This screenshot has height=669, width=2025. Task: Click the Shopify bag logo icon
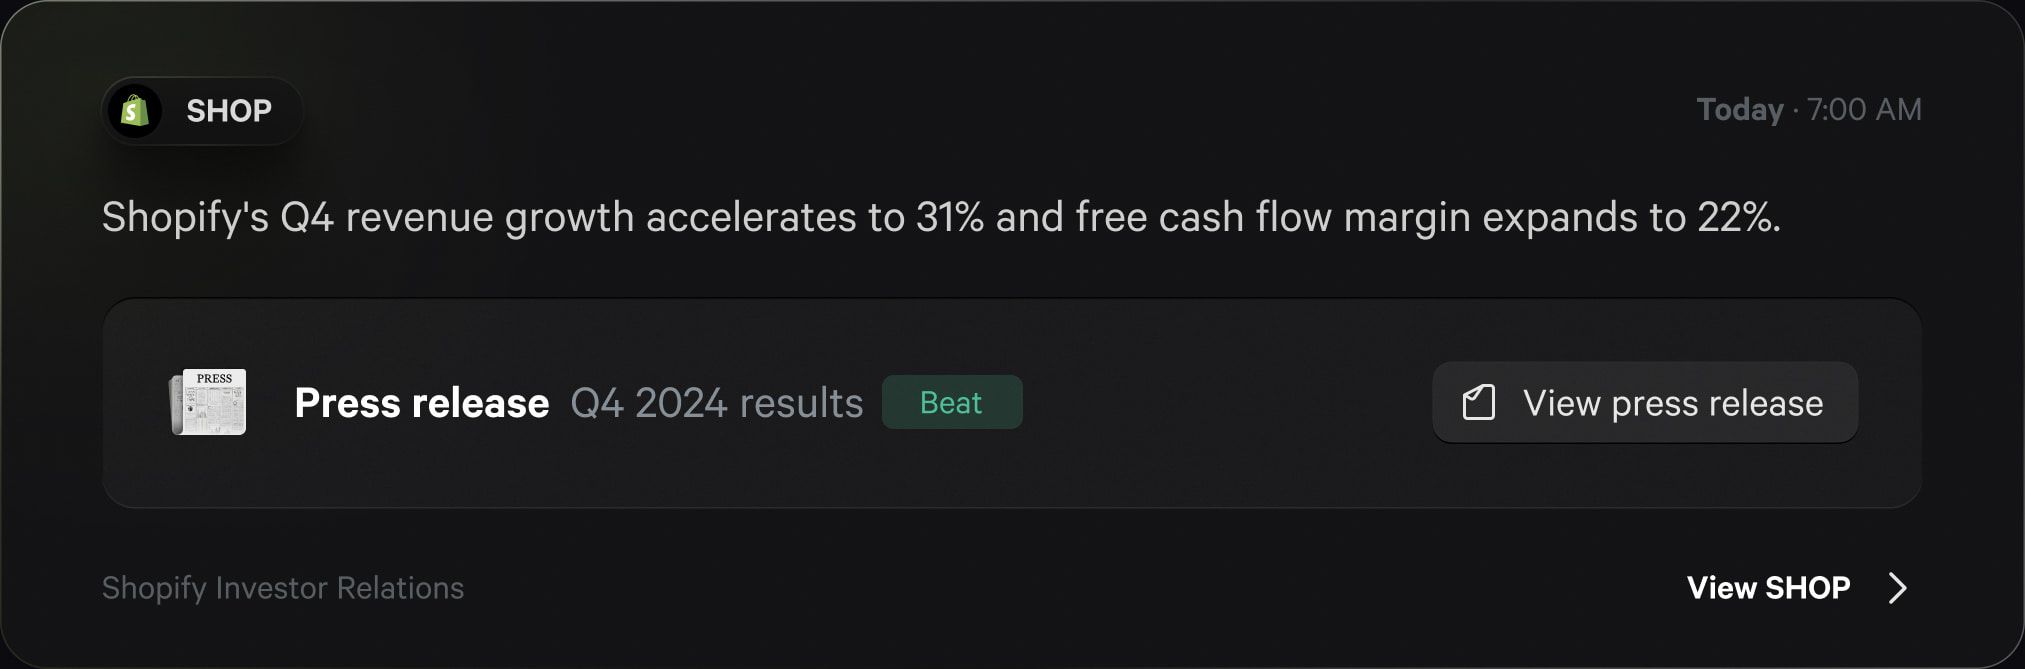(x=135, y=111)
